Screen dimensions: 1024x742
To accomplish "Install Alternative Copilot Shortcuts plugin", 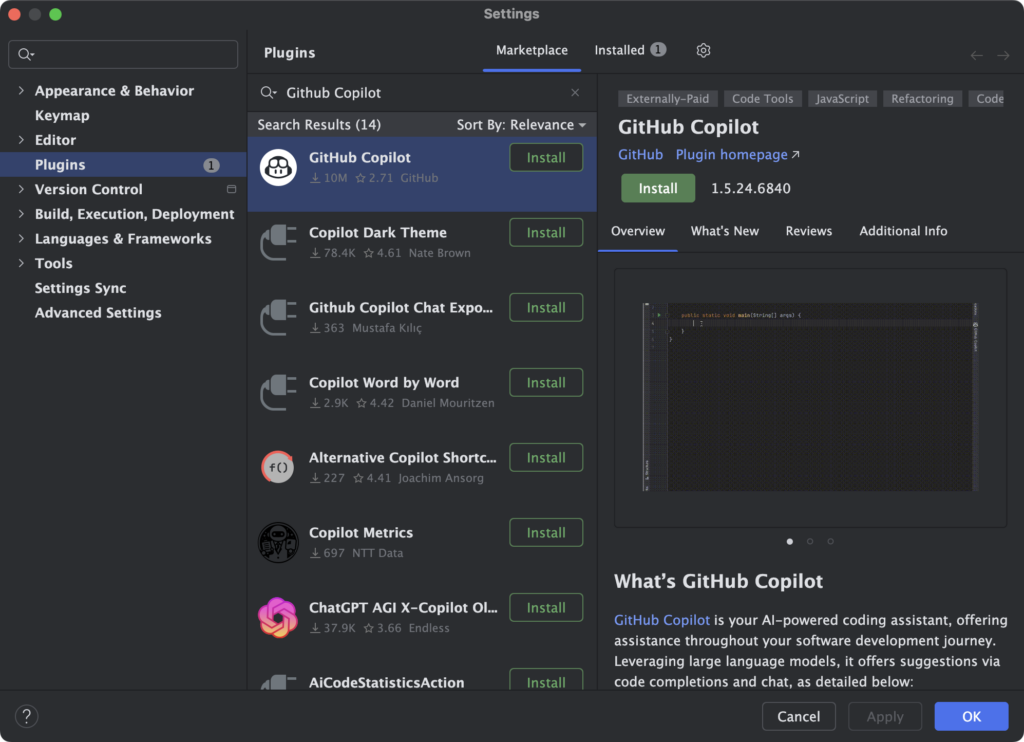I will pos(546,459).
